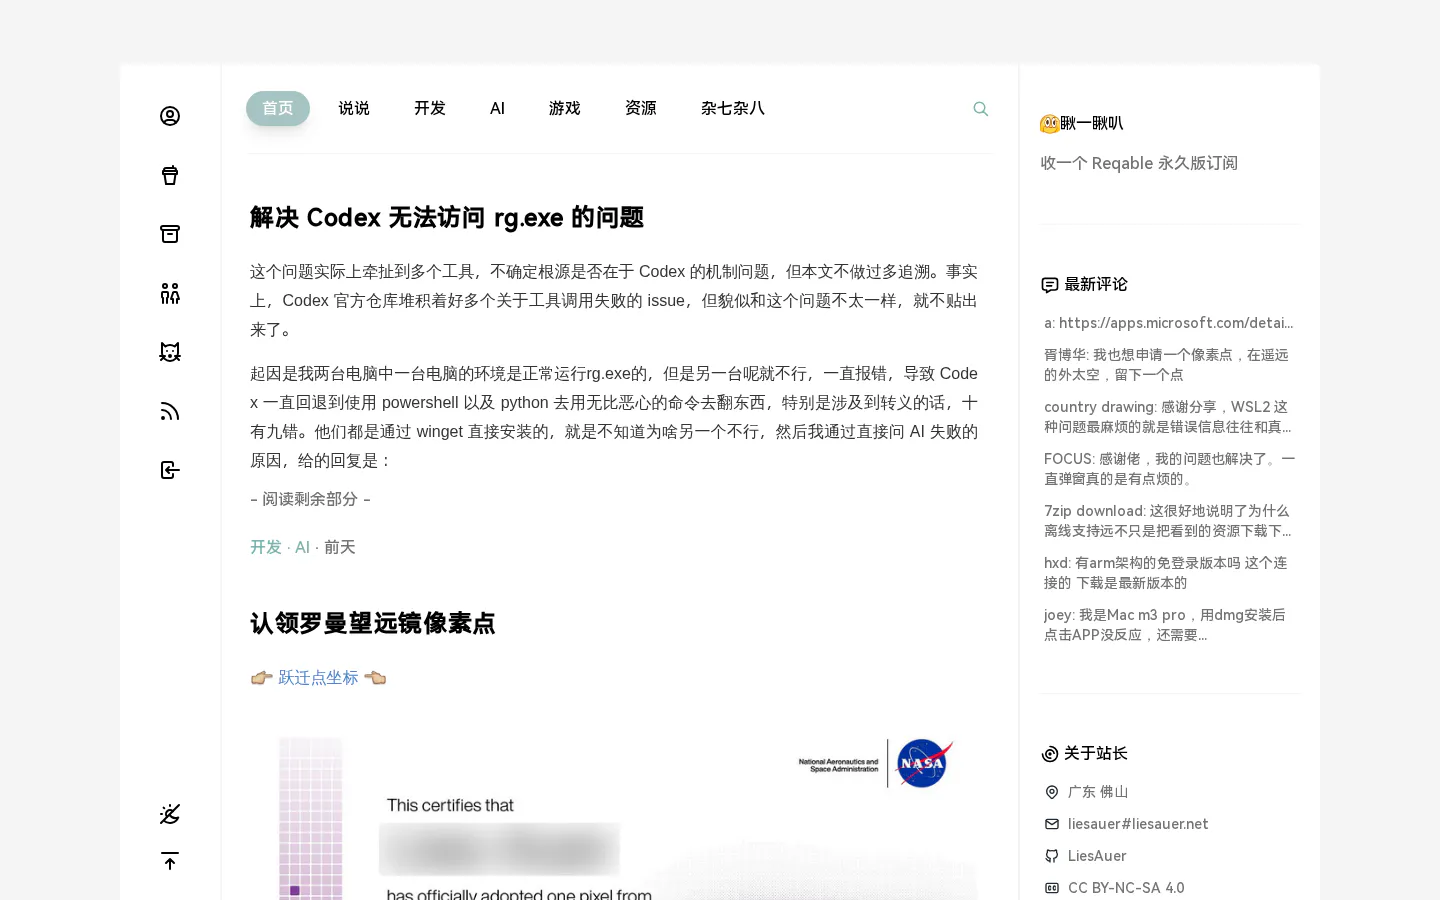
Task: Click the 广东 佛山 location entry
Action: click(1098, 792)
